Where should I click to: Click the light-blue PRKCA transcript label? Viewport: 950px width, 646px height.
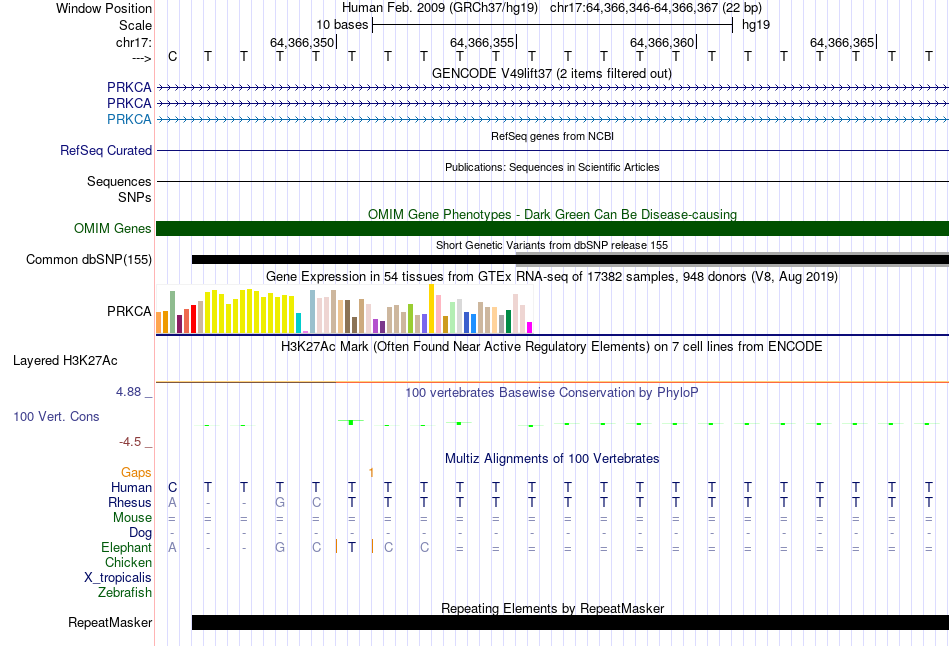(129, 119)
